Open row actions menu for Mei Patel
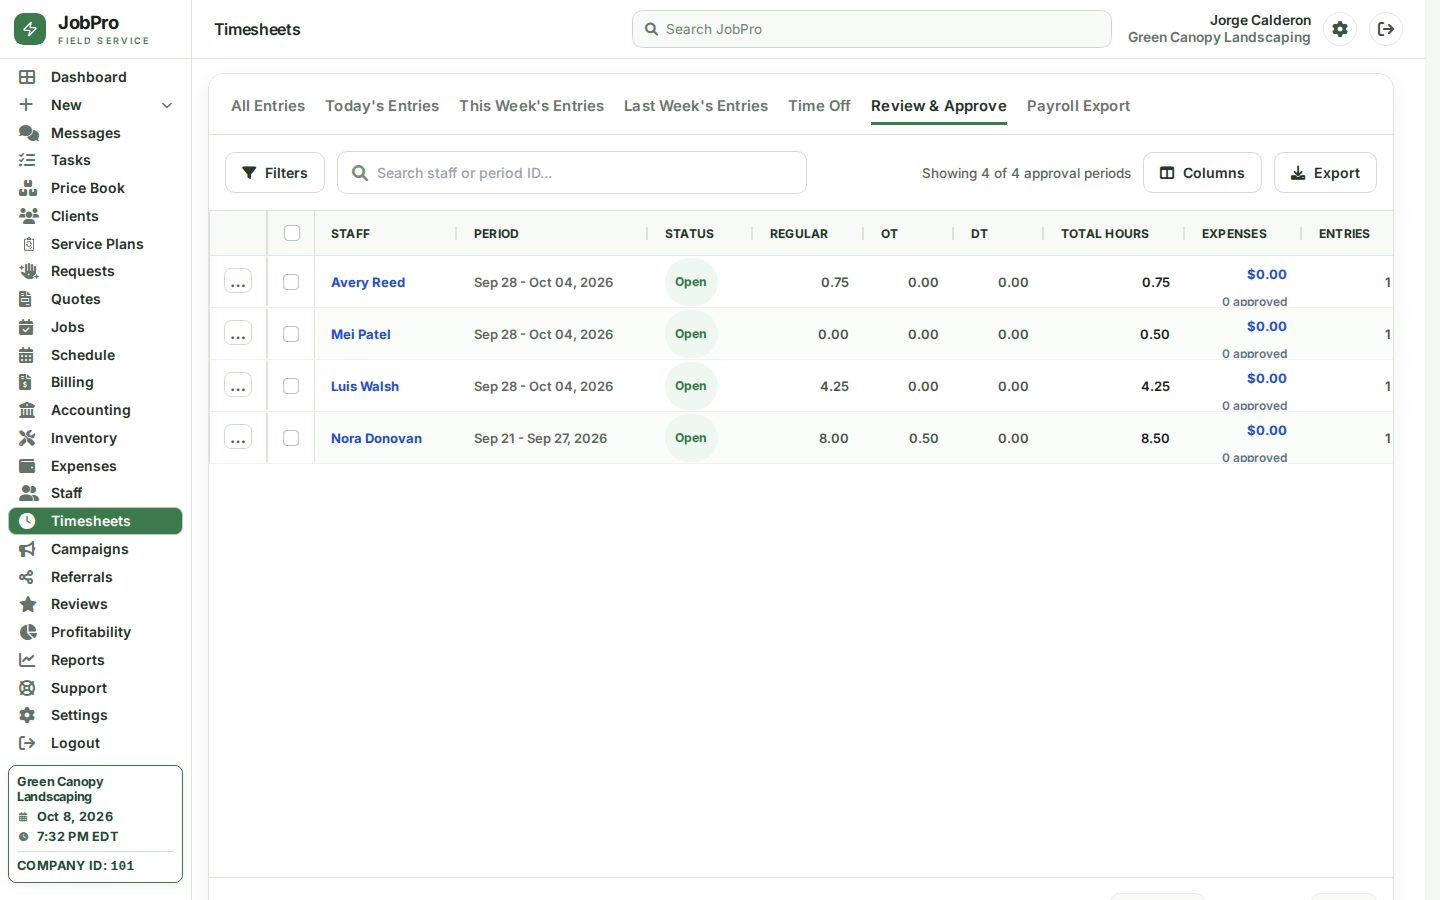 pos(238,334)
